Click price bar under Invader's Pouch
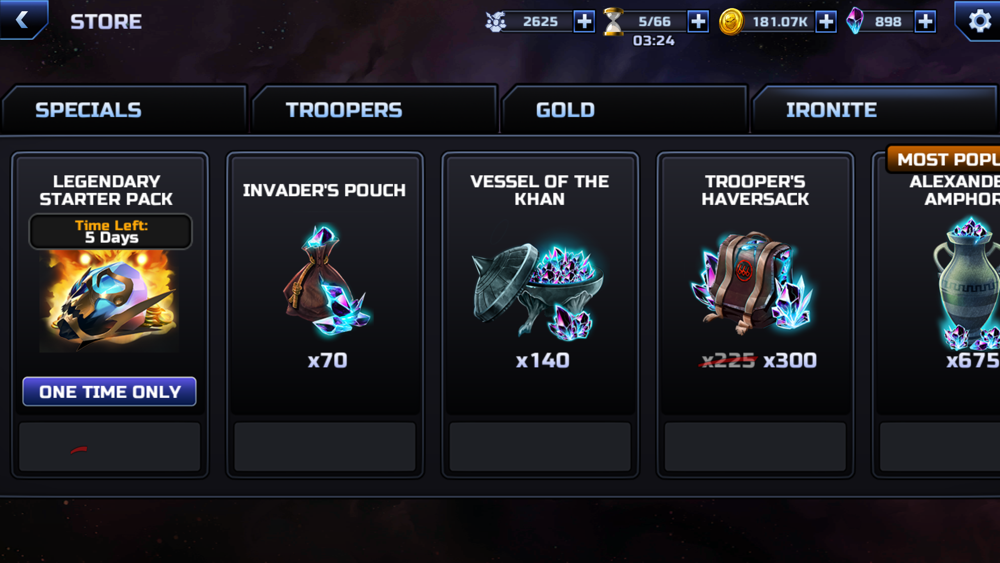Image resolution: width=1000 pixels, height=563 pixels. 325,446
